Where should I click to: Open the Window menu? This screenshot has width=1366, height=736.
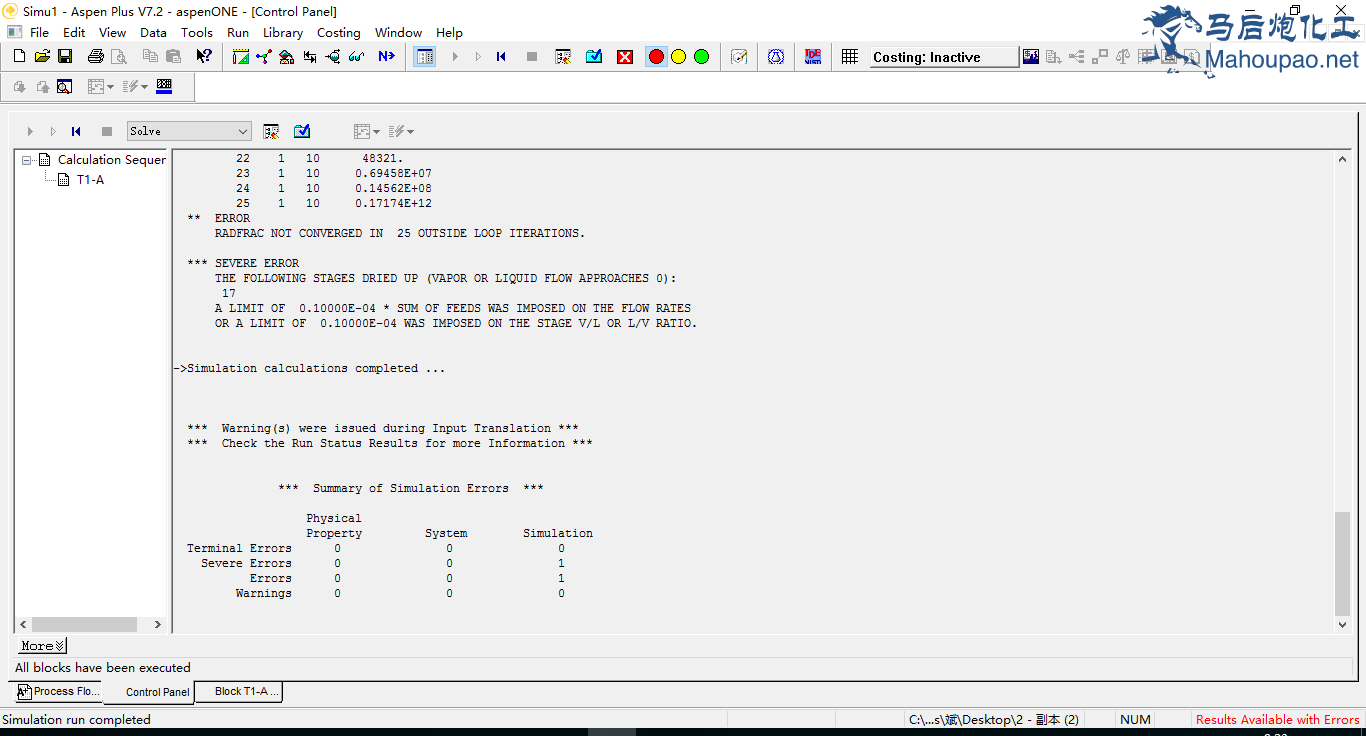(x=398, y=32)
